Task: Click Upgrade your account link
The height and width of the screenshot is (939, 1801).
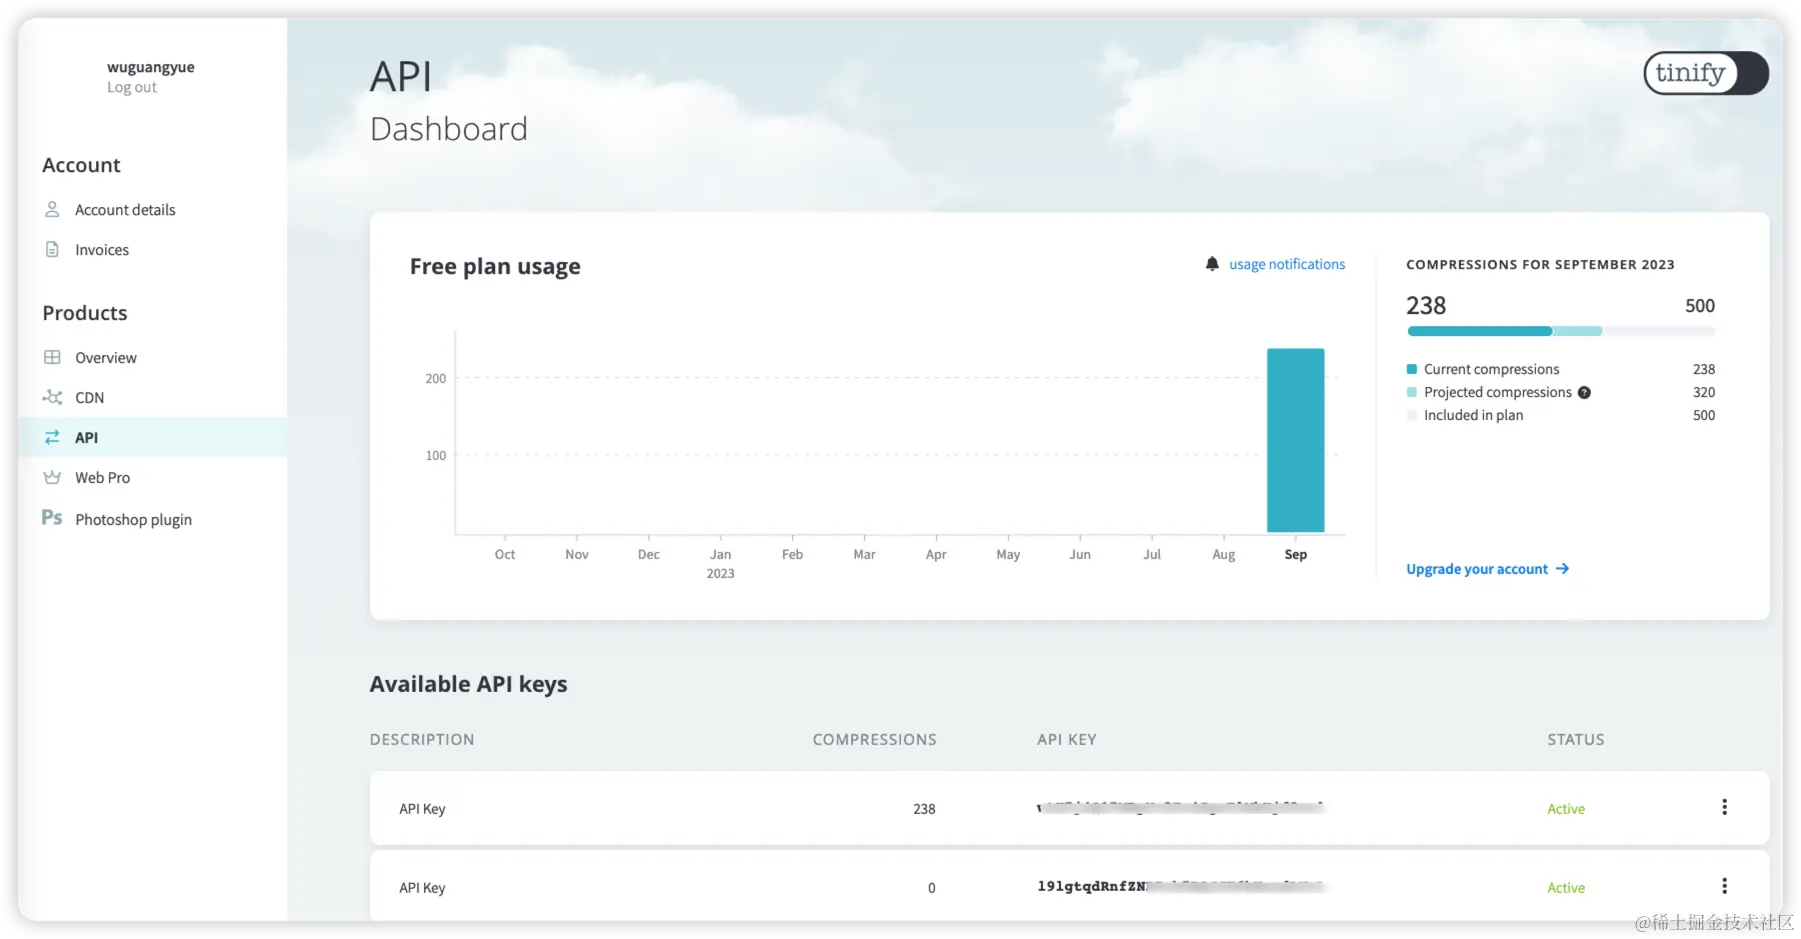Action: 1477,569
